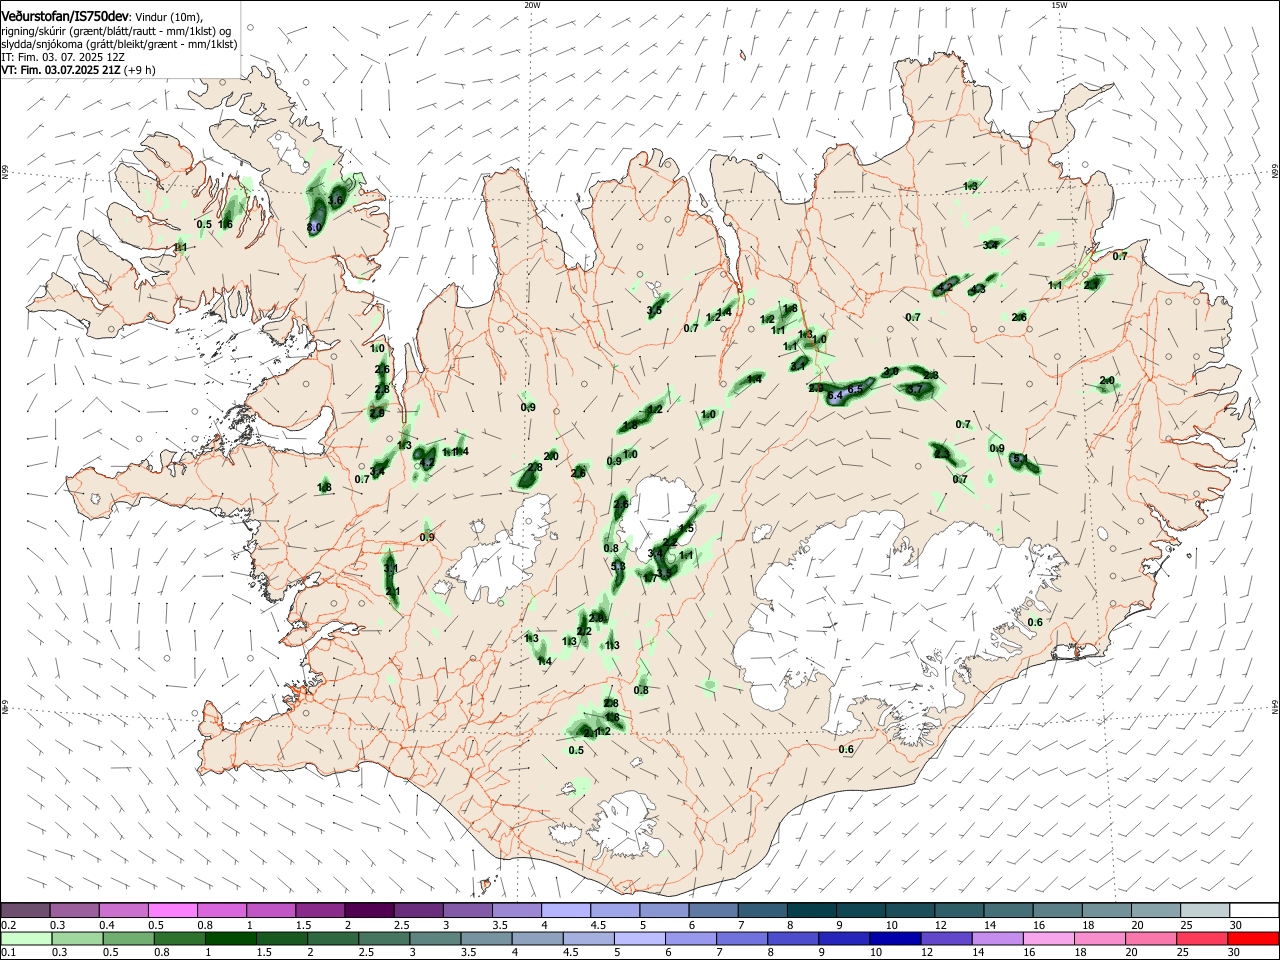Click the 'VT: Fim. 03.07.2025 21Z' valid time
The height and width of the screenshot is (960, 1280).
[61, 70]
